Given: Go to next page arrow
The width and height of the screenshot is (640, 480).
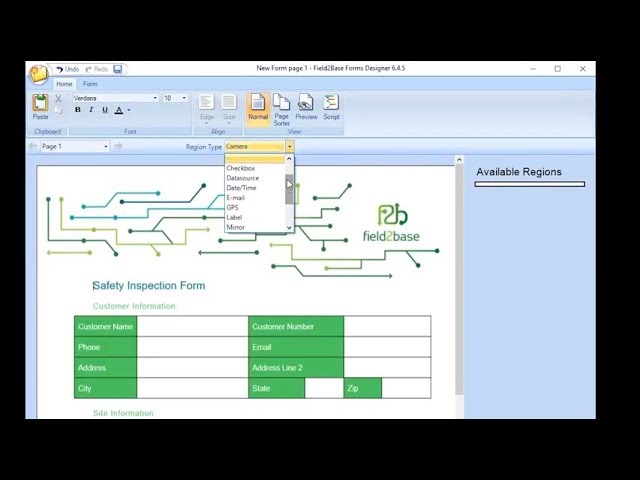Looking at the screenshot, I should [x=118, y=147].
